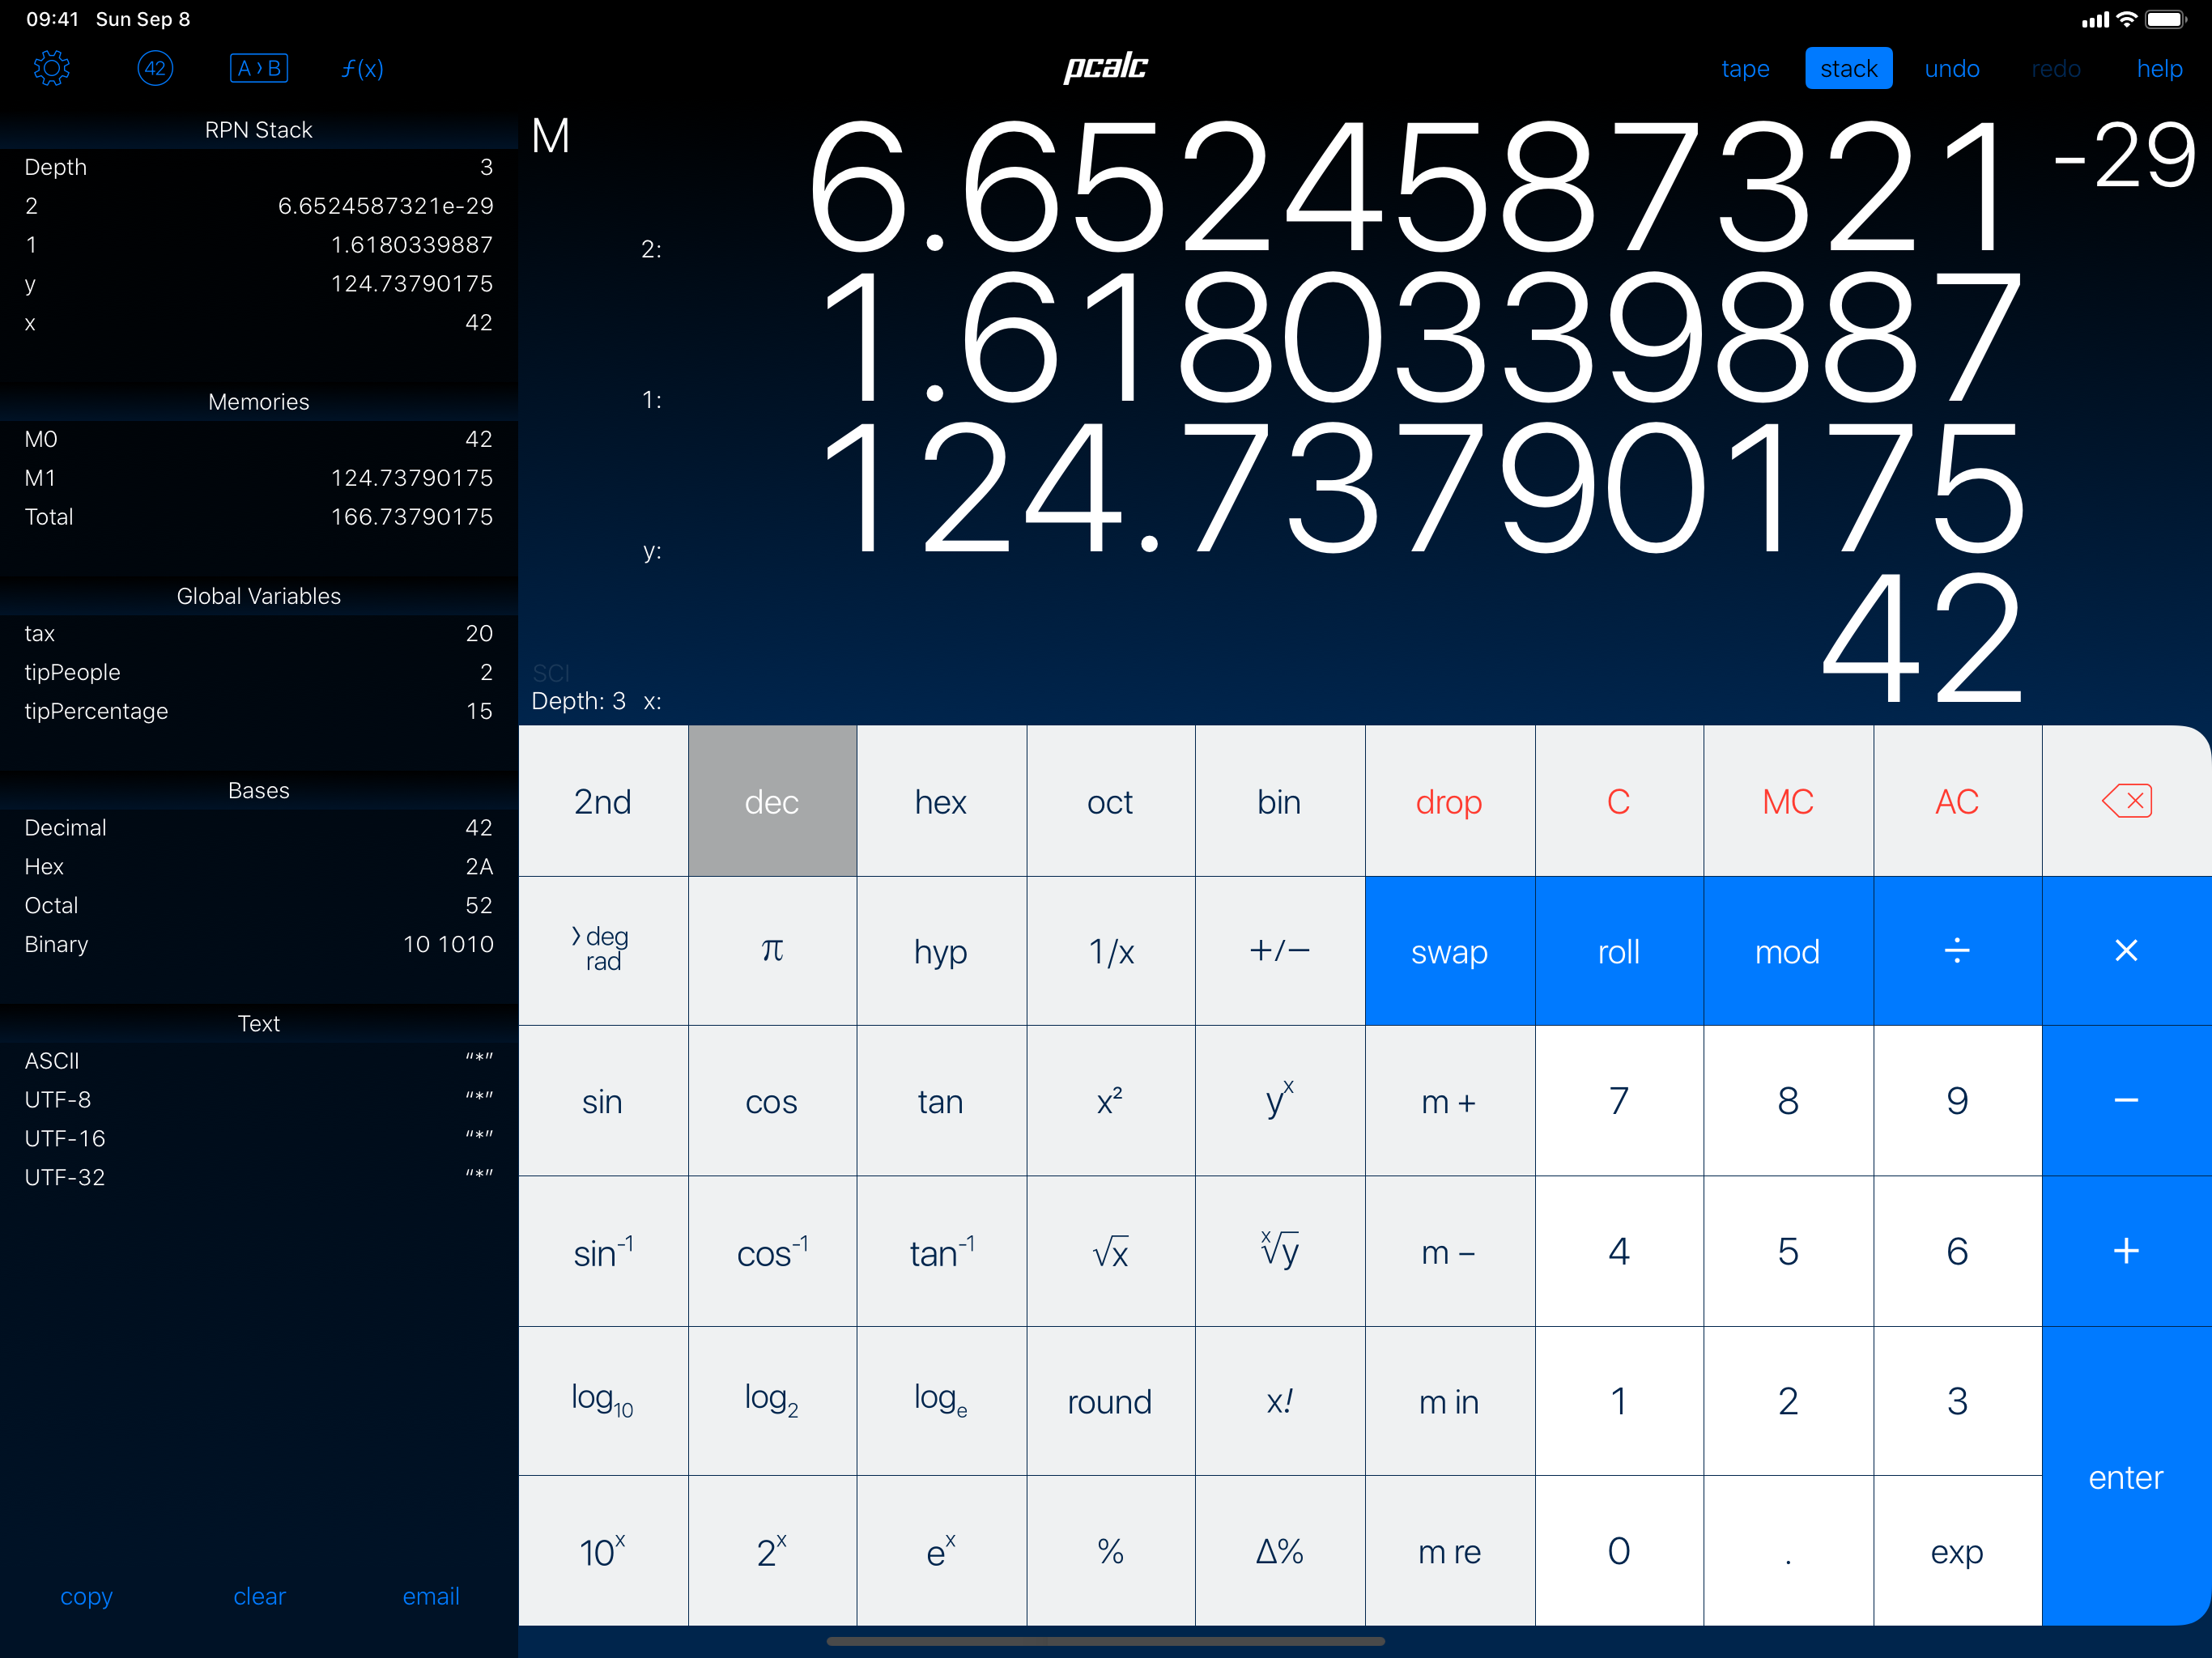Screen dimensions: 2212x1658
Task: Open the tape view
Action: point(1744,69)
